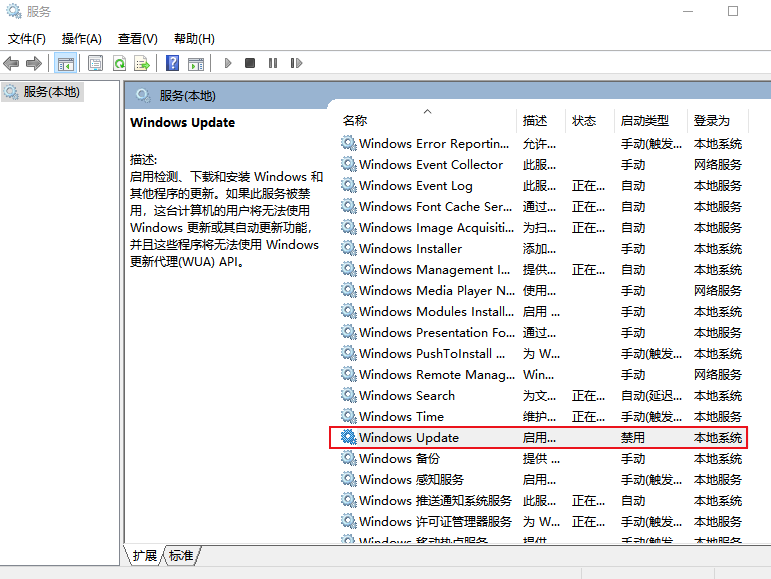771x579 pixels.
Task: Click the gear icon of Windows Installer
Action: click(349, 248)
